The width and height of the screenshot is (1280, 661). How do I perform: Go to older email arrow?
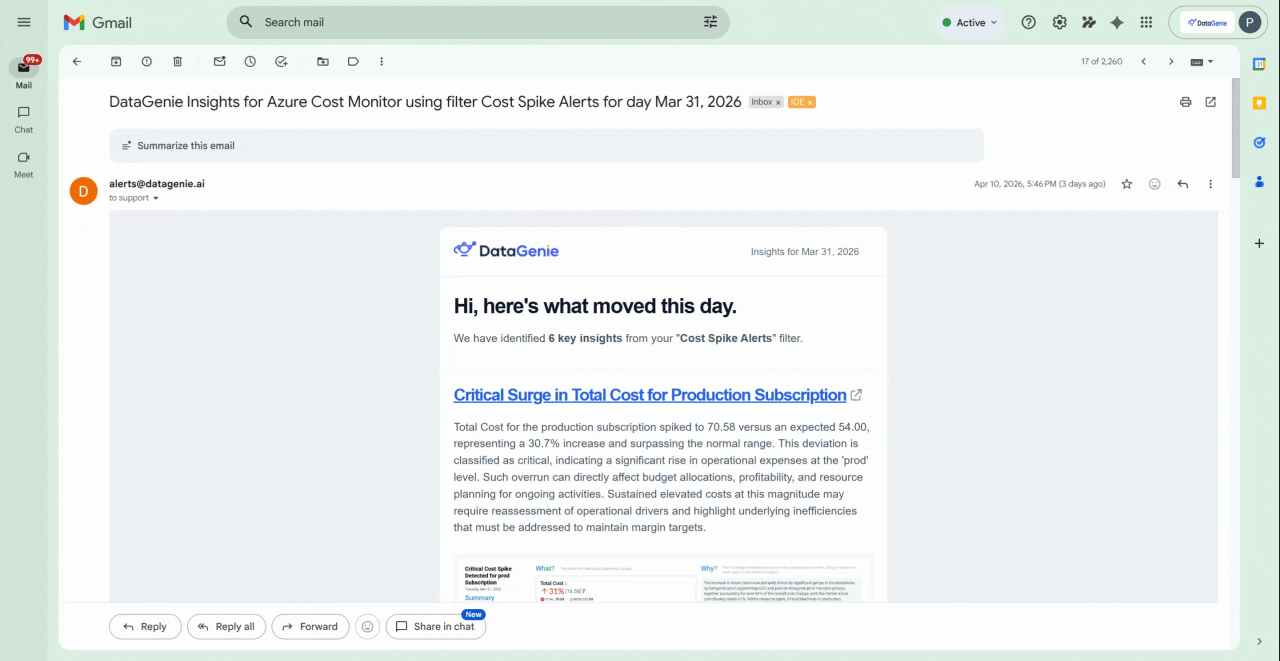coord(1171,61)
